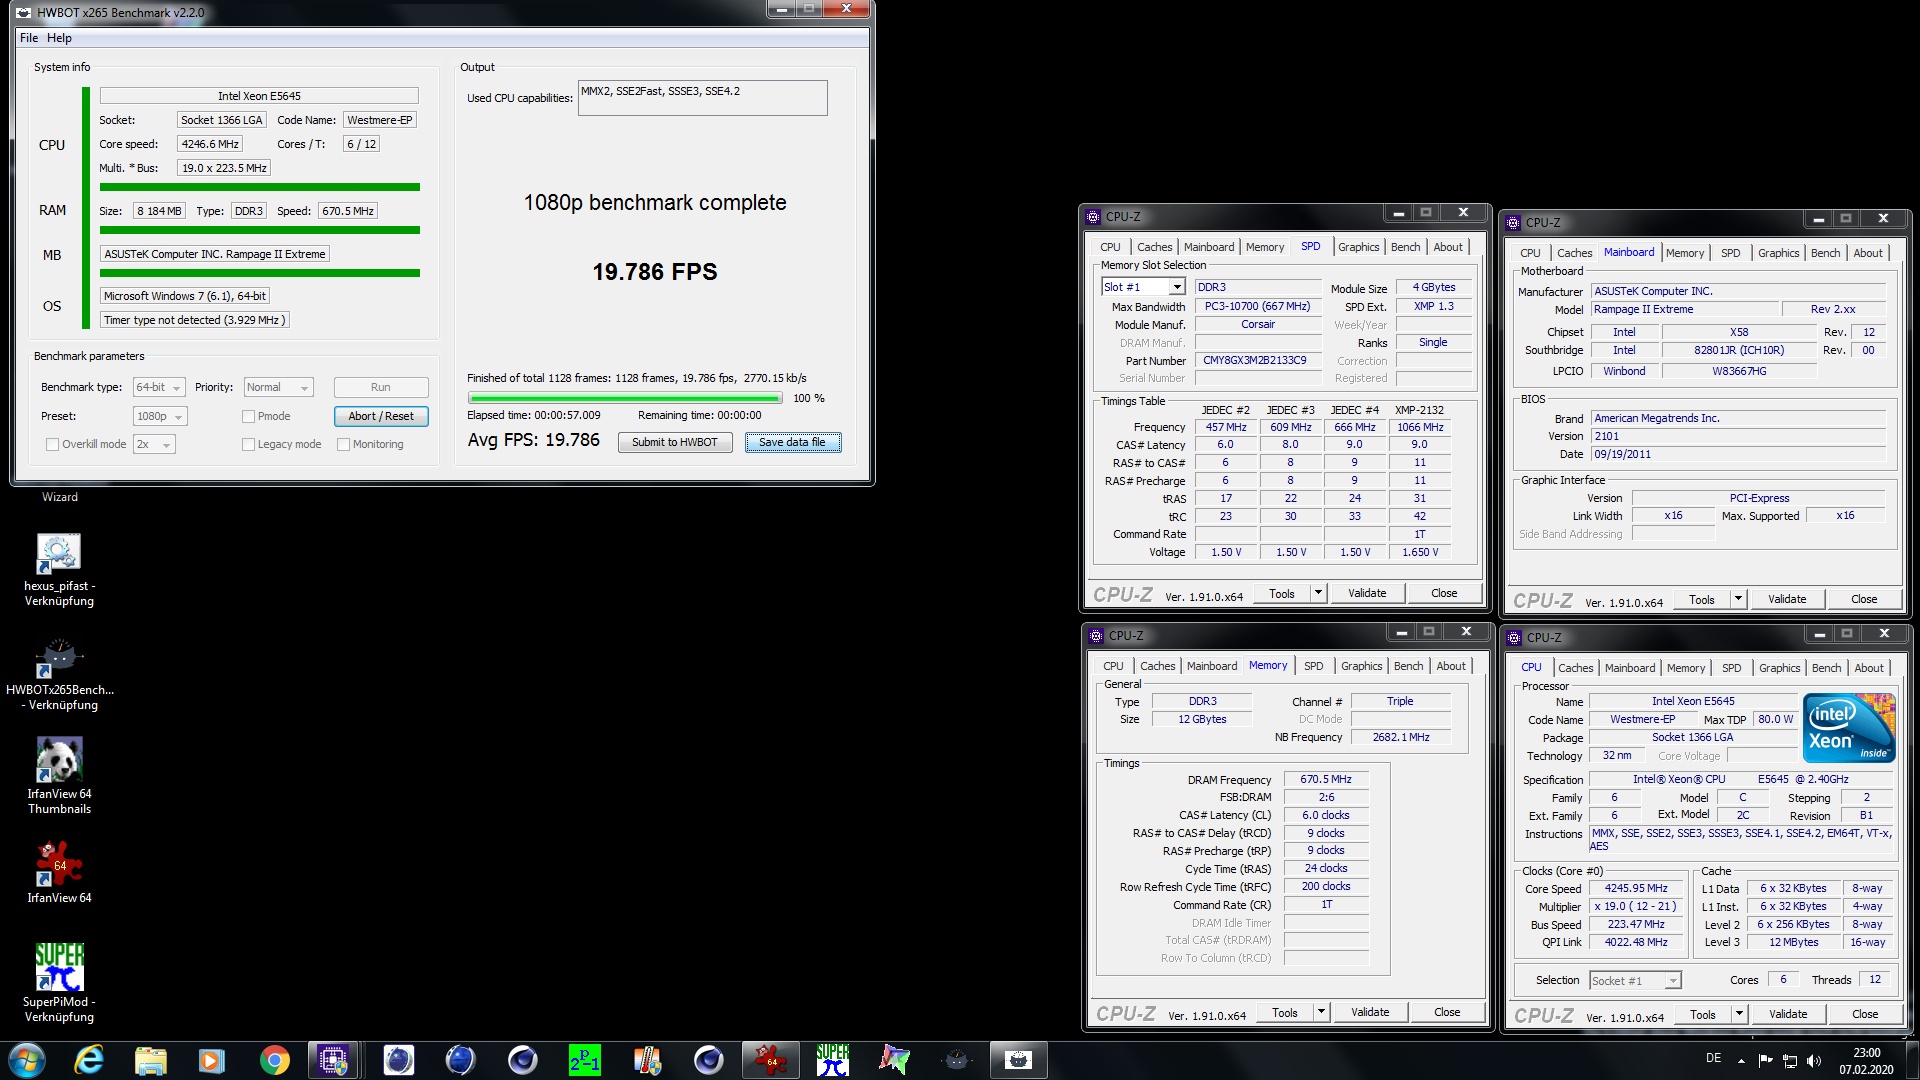Open the Socket #1 selection dropdown

[1635, 980]
